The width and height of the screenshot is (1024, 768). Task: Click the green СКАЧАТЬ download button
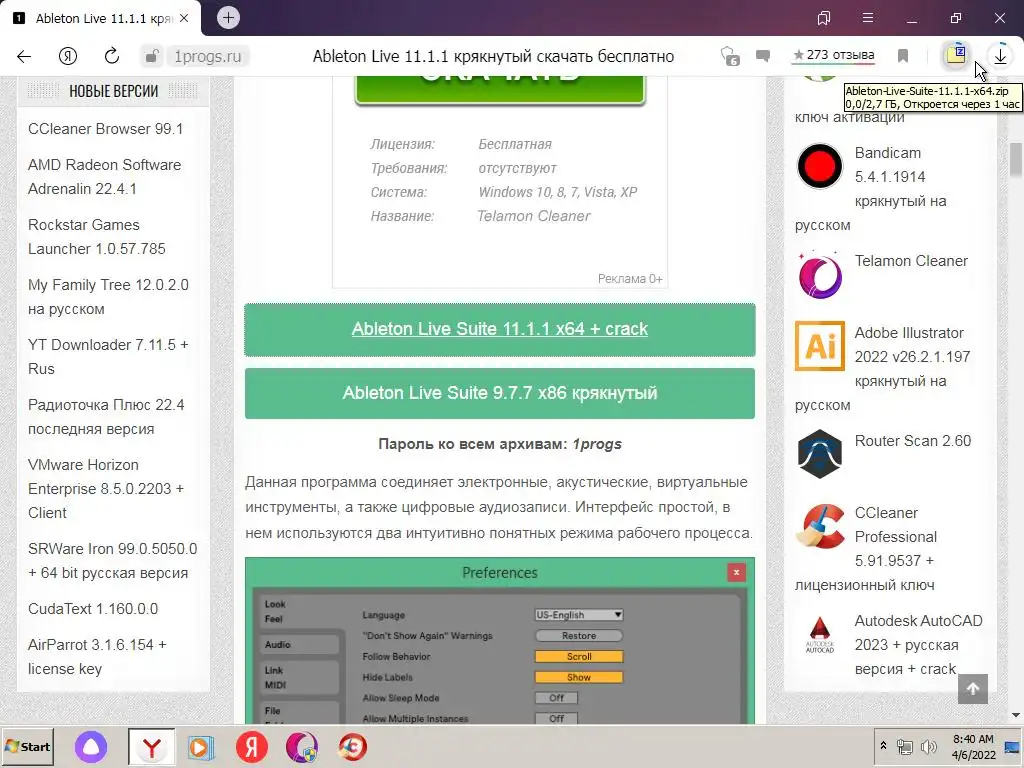[500, 89]
